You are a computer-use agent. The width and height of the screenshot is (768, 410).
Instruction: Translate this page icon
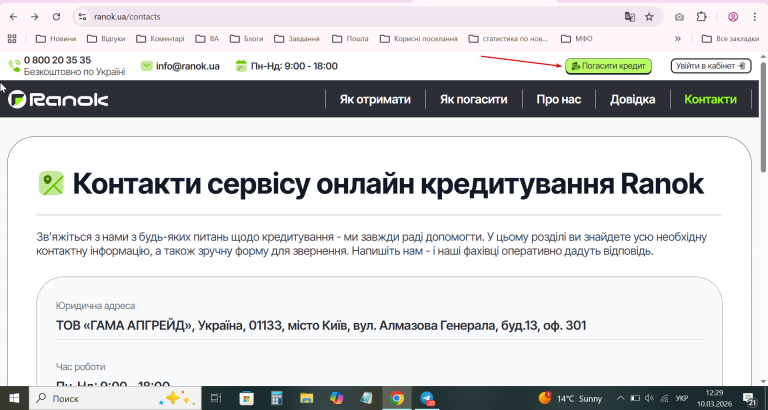click(x=629, y=17)
